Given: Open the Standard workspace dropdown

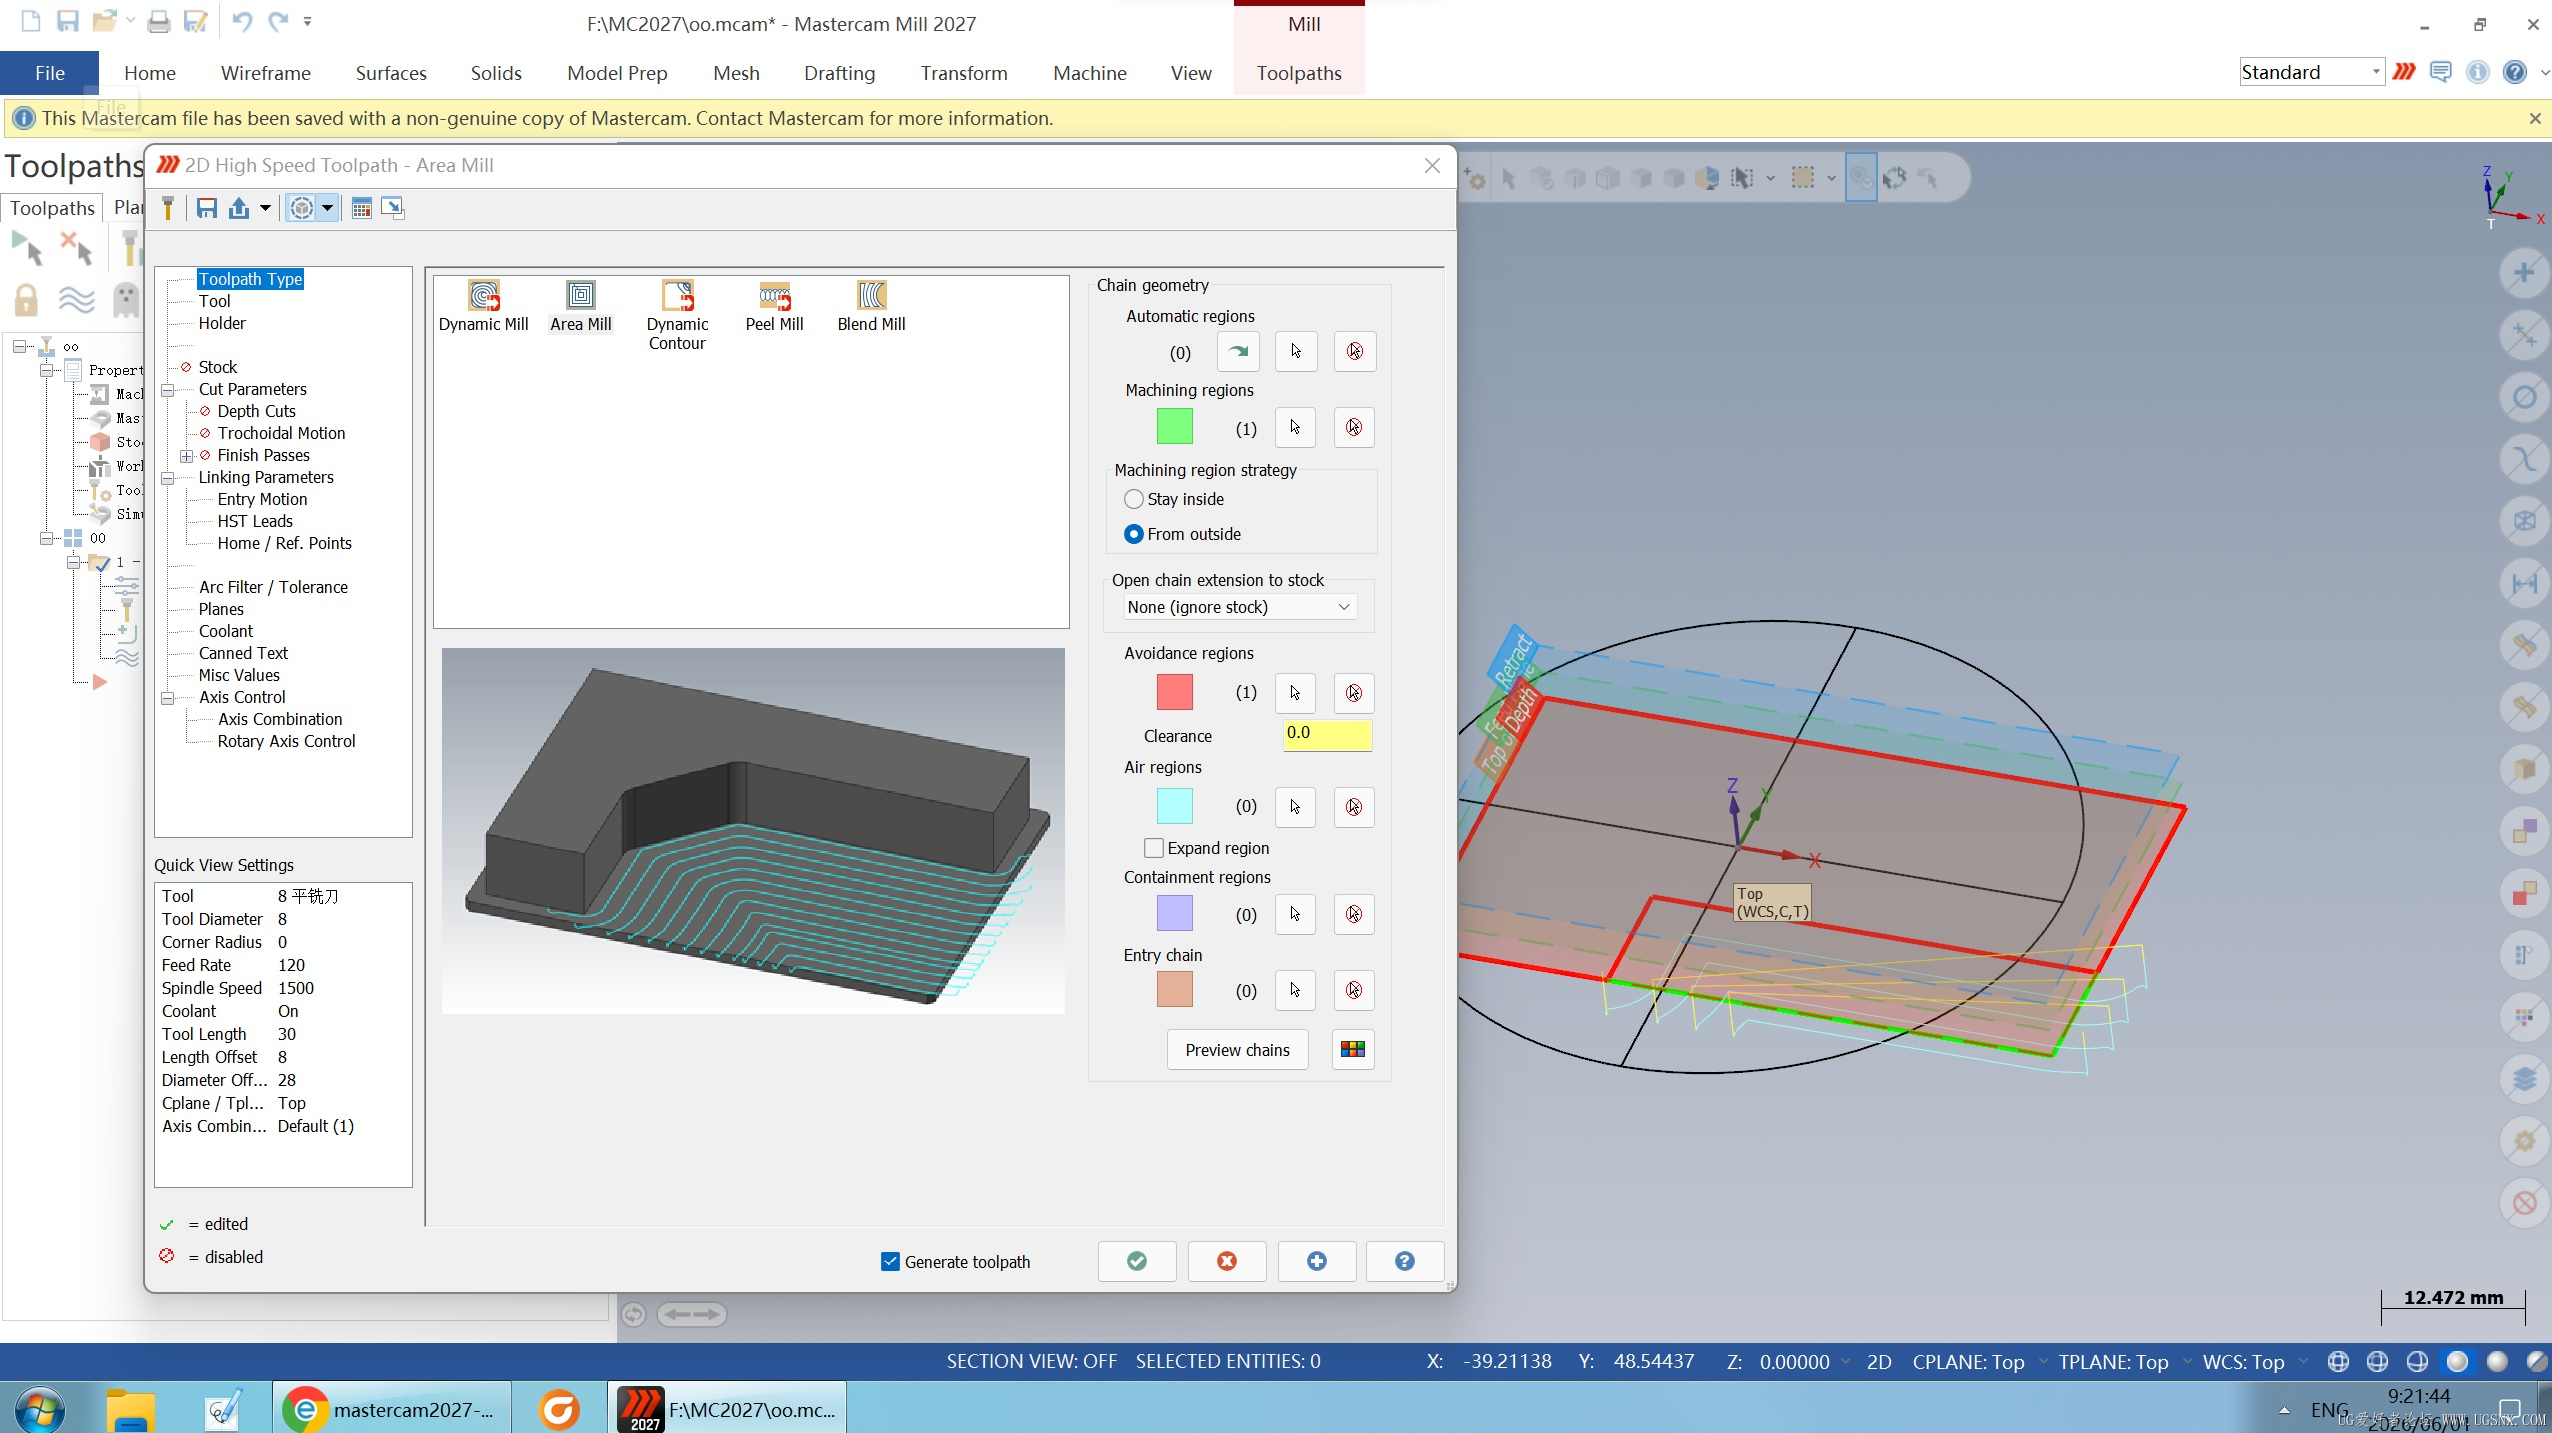Looking at the screenshot, I should coord(2312,72).
